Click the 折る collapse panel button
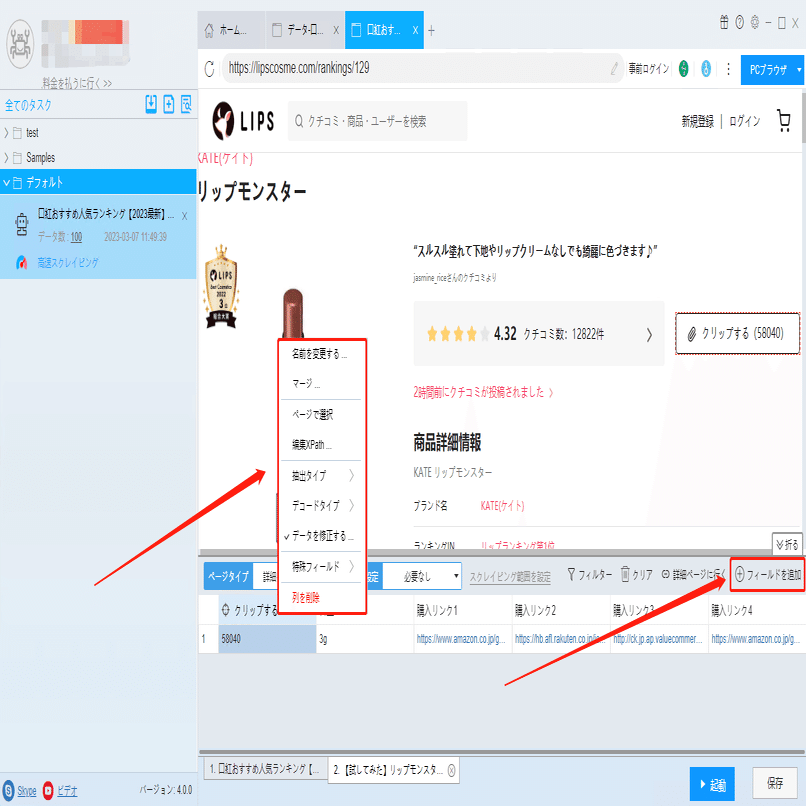 787,544
